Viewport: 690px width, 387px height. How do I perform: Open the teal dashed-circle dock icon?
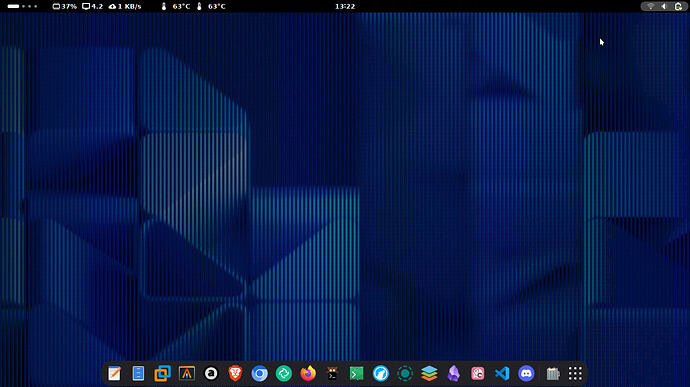pos(405,373)
